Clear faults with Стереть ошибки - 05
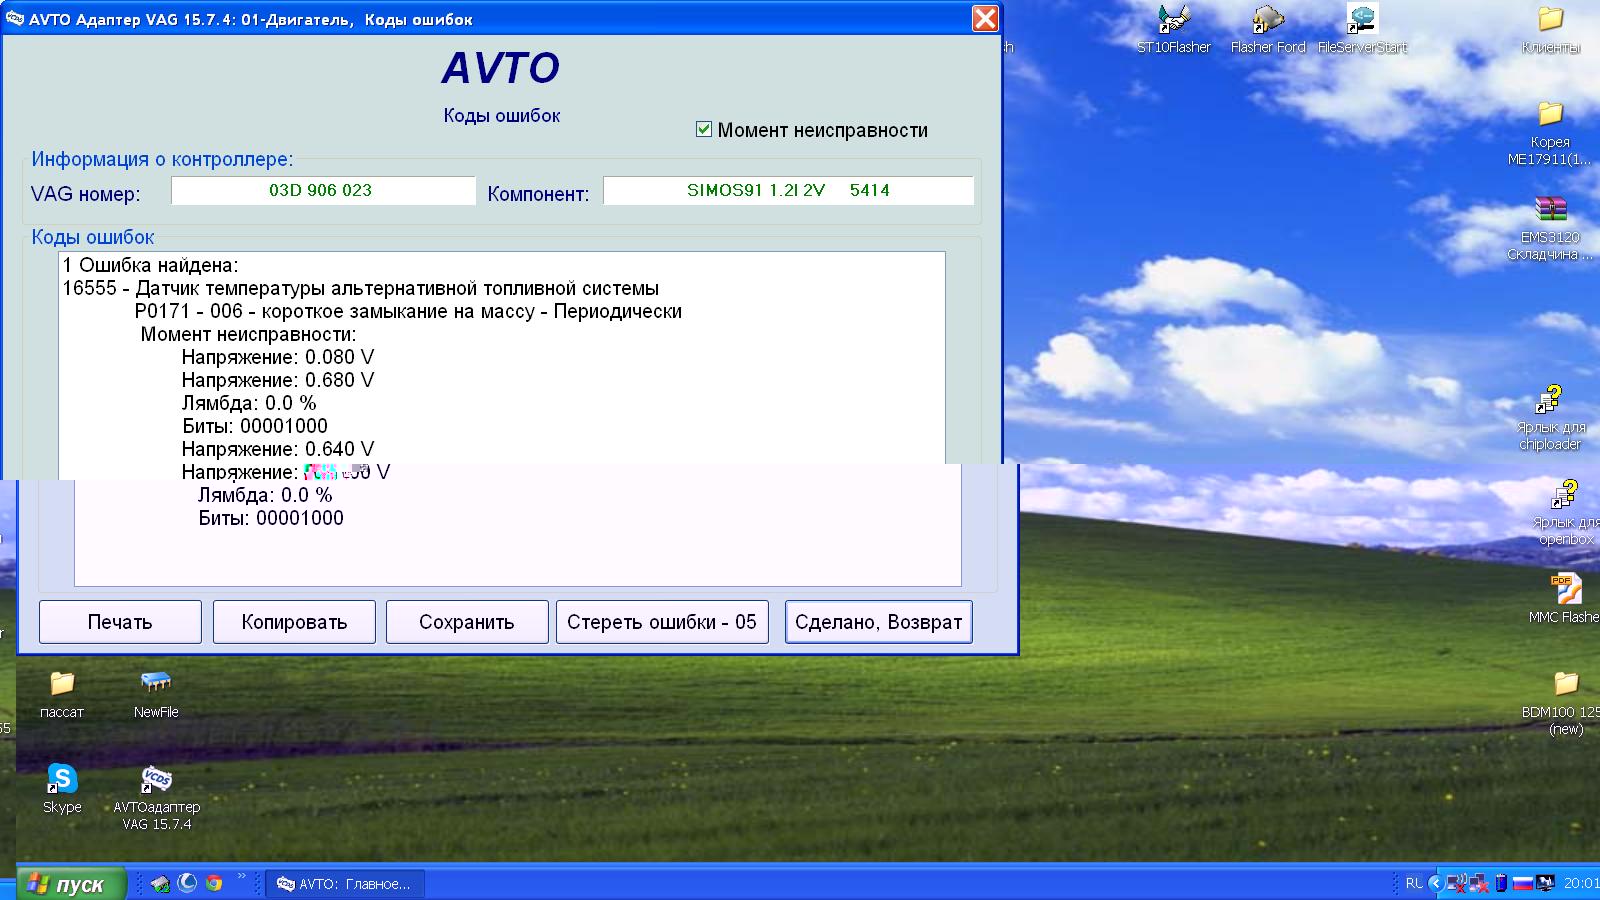 [x=661, y=622]
